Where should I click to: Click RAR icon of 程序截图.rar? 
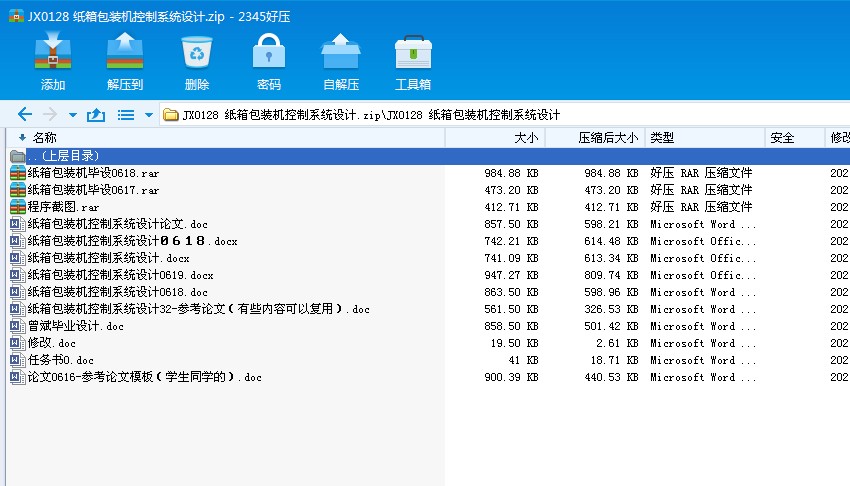18,207
